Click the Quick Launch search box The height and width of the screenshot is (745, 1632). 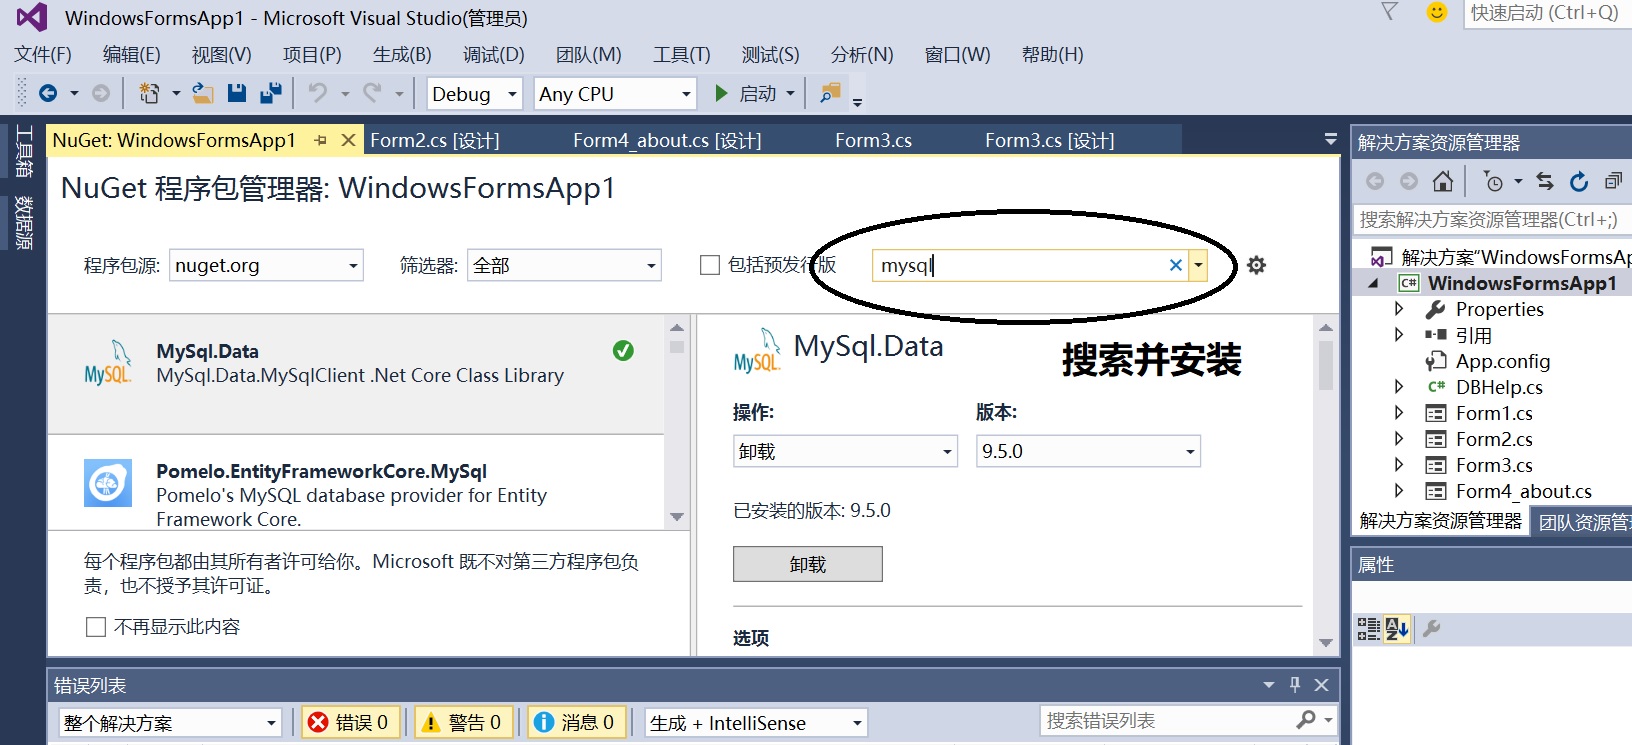1547,13
